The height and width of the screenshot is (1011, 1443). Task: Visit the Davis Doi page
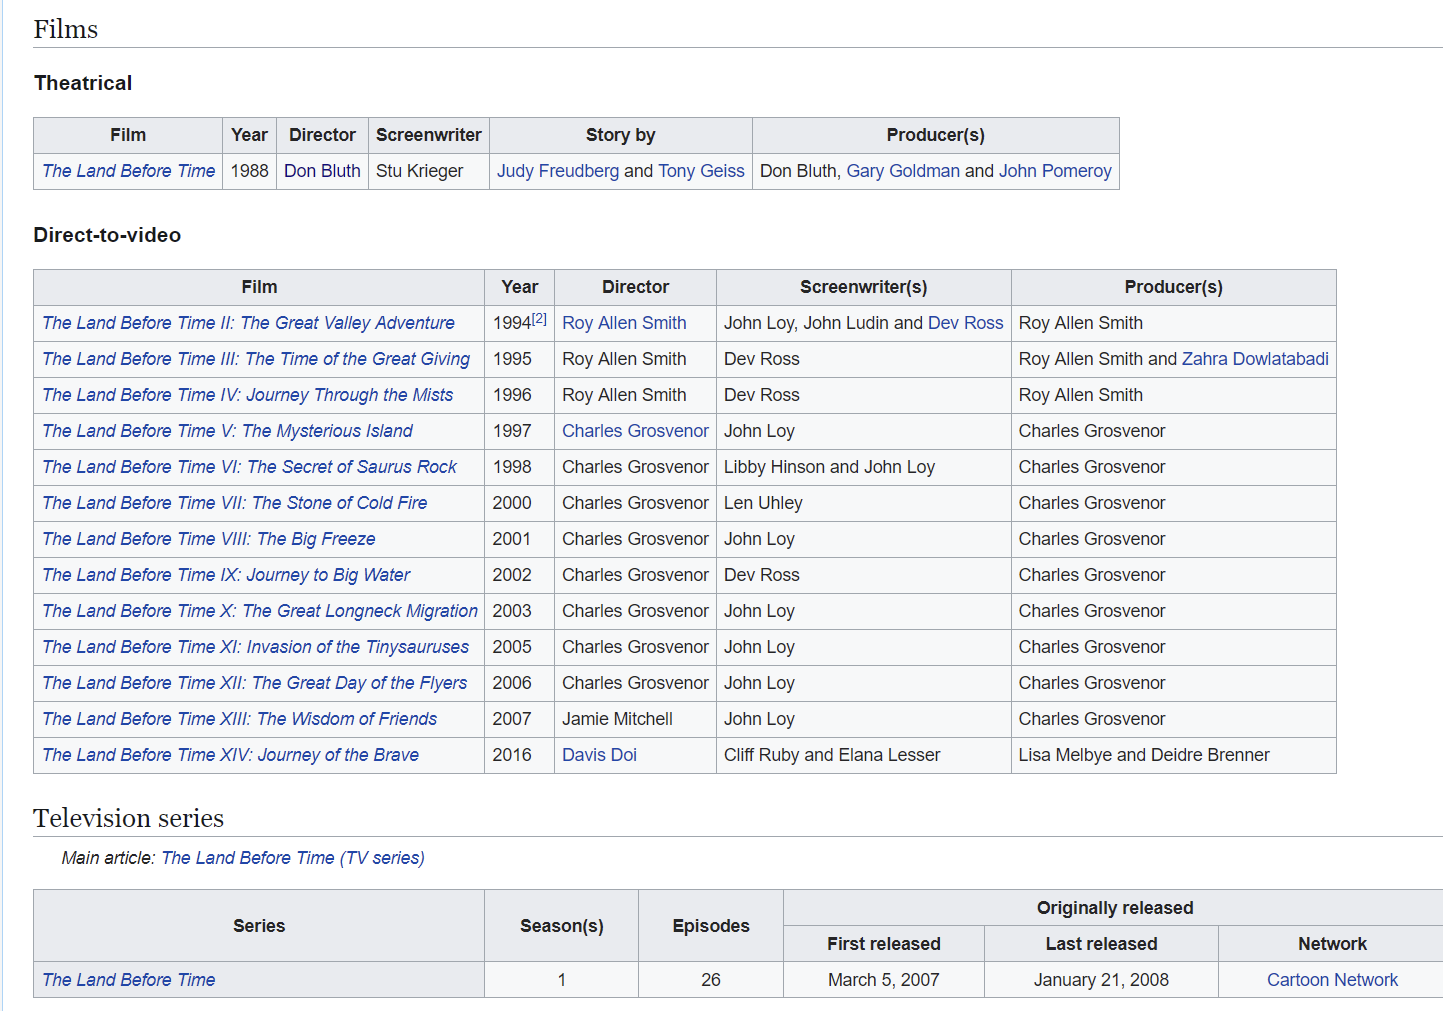(599, 755)
